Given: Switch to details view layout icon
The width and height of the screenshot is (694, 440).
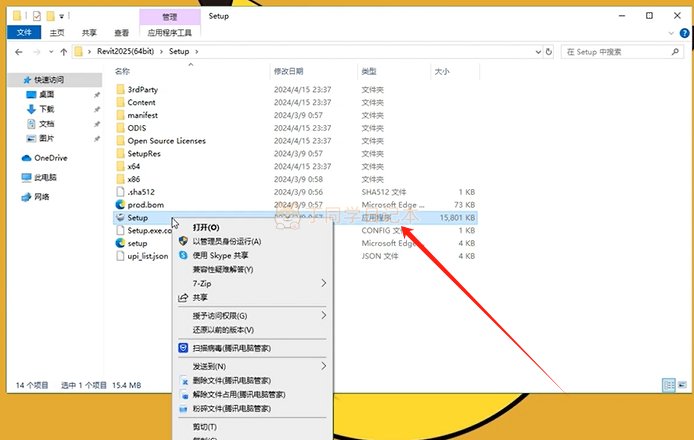Looking at the screenshot, I should point(669,385).
